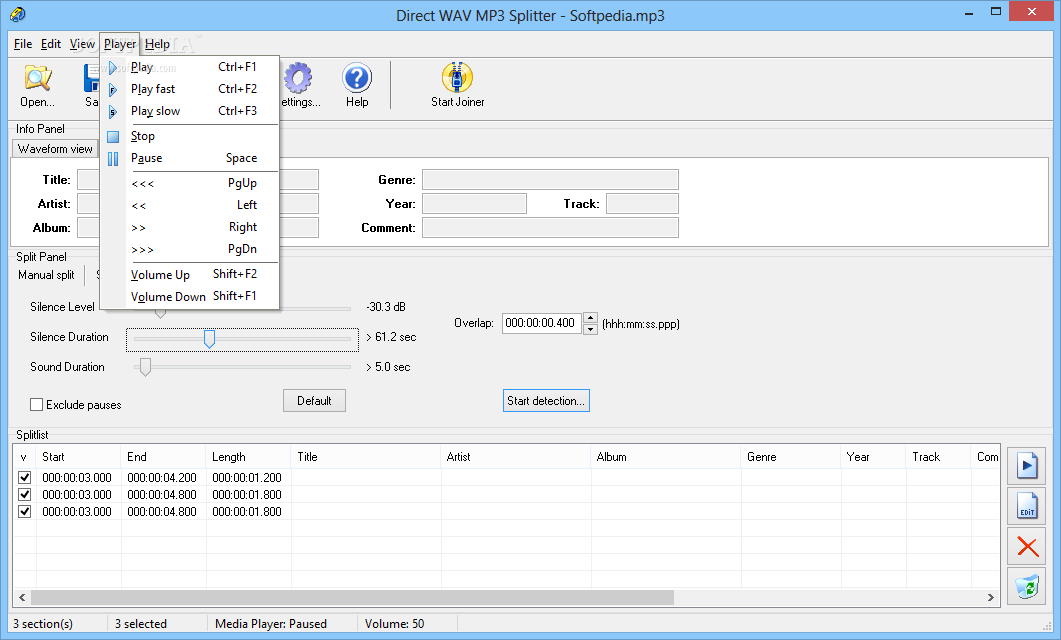Click the Play slow icon in menu
Viewport: 1061px width, 640px height.
113,112
